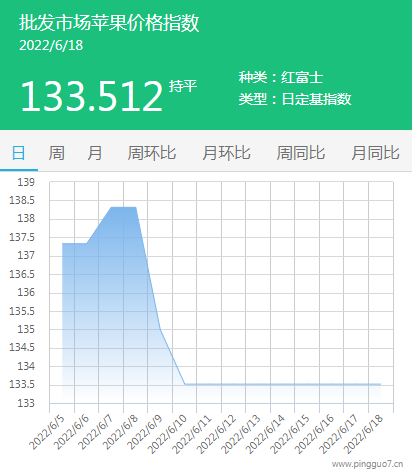The image size is (412, 476).
Task: Open the 月环比 tab
Action: point(226,153)
